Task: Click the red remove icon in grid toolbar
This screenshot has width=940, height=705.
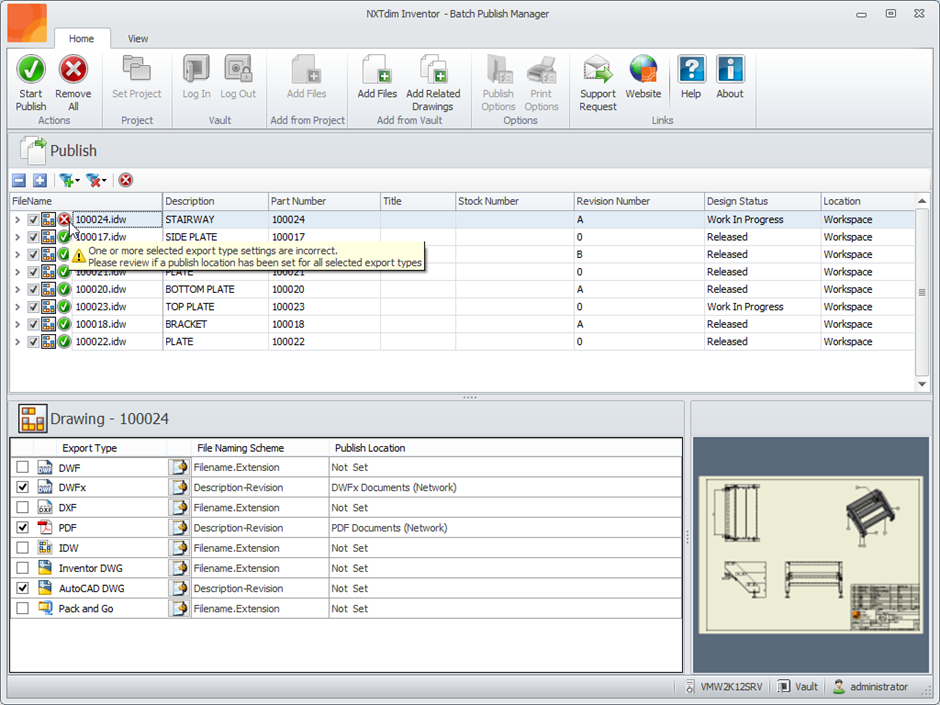Action: pos(125,180)
